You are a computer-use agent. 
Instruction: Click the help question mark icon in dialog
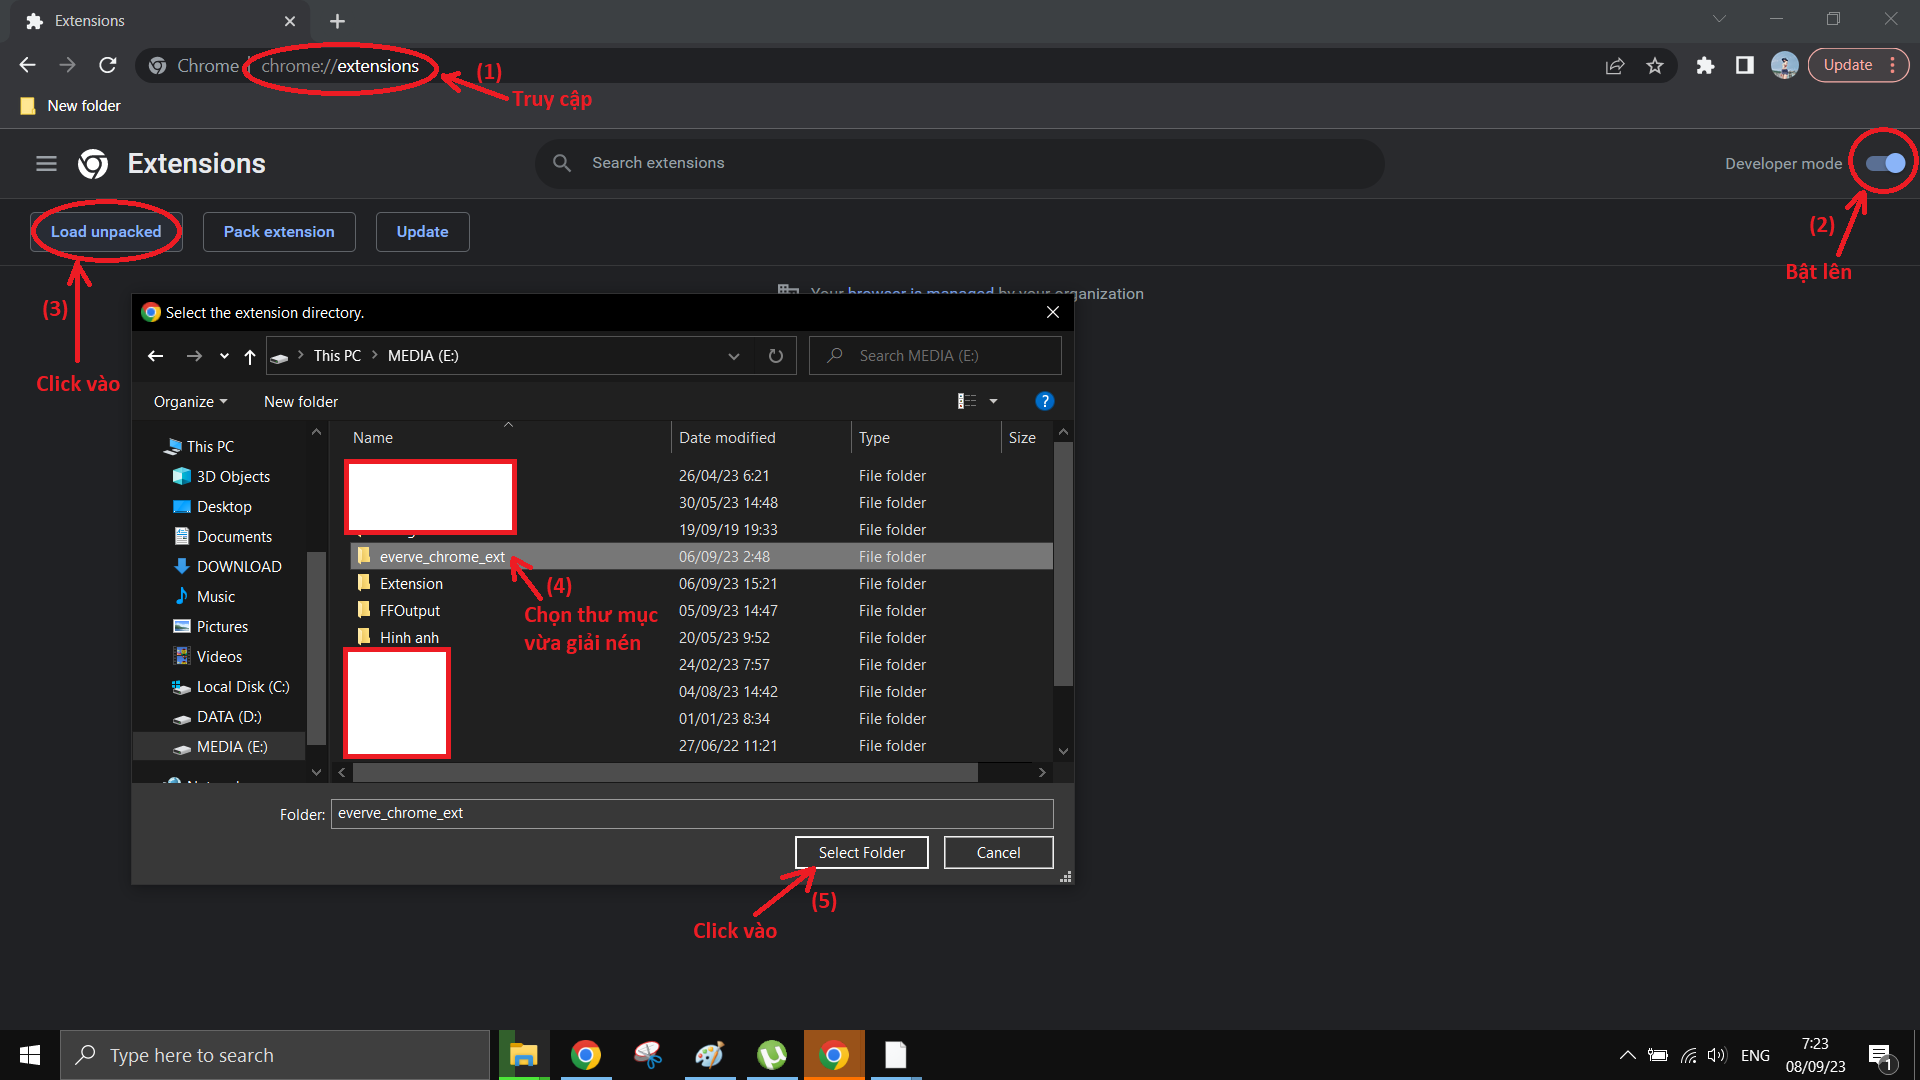1044,401
